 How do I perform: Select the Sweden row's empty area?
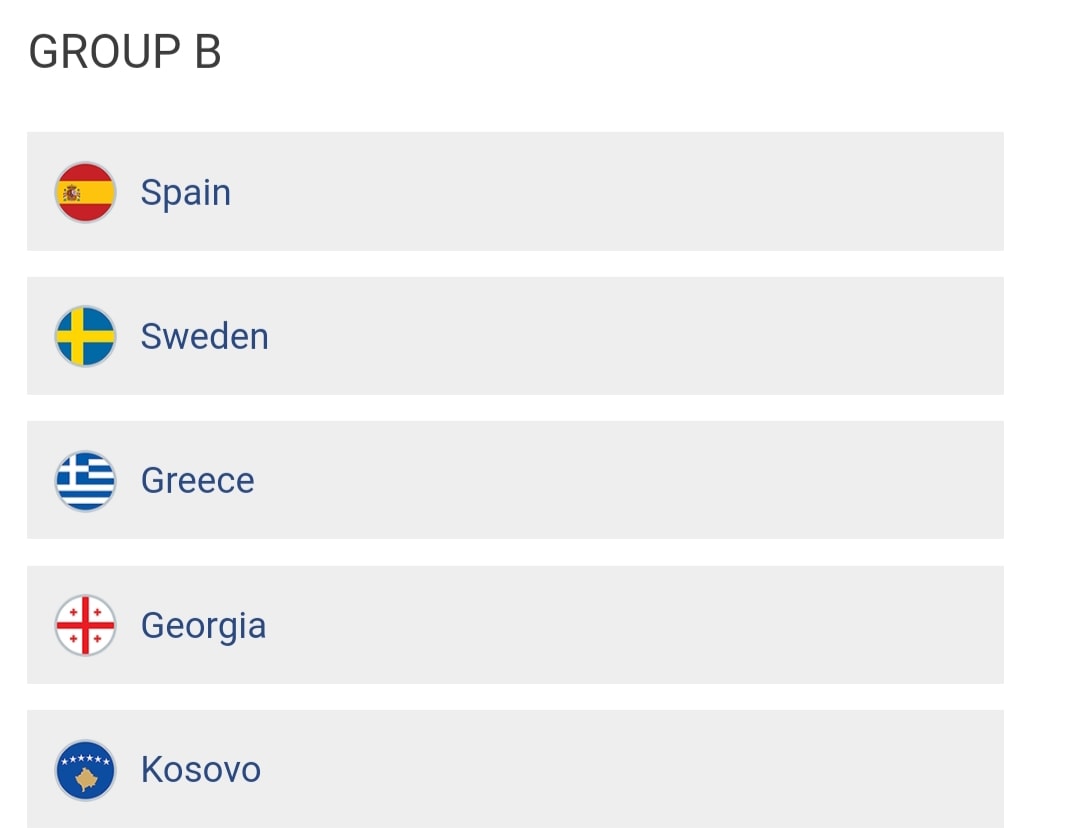pos(634,336)
